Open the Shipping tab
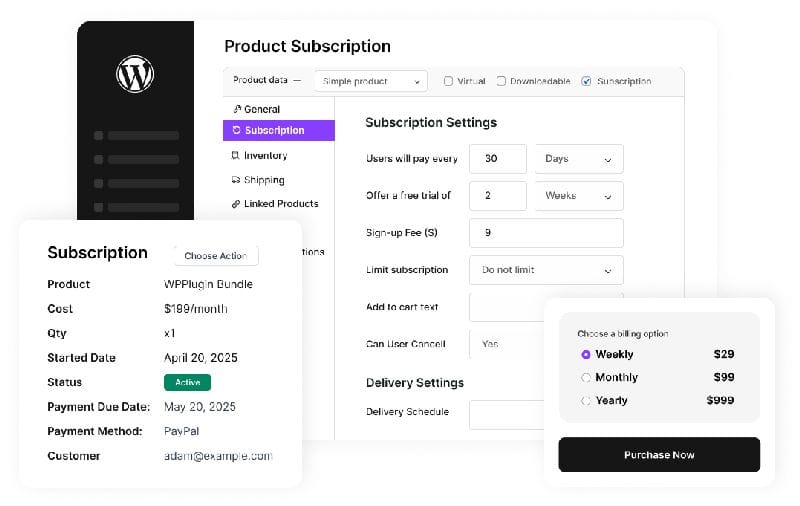Image resolution: width=800 pixels, height=506 pixels. coord(279,180)
